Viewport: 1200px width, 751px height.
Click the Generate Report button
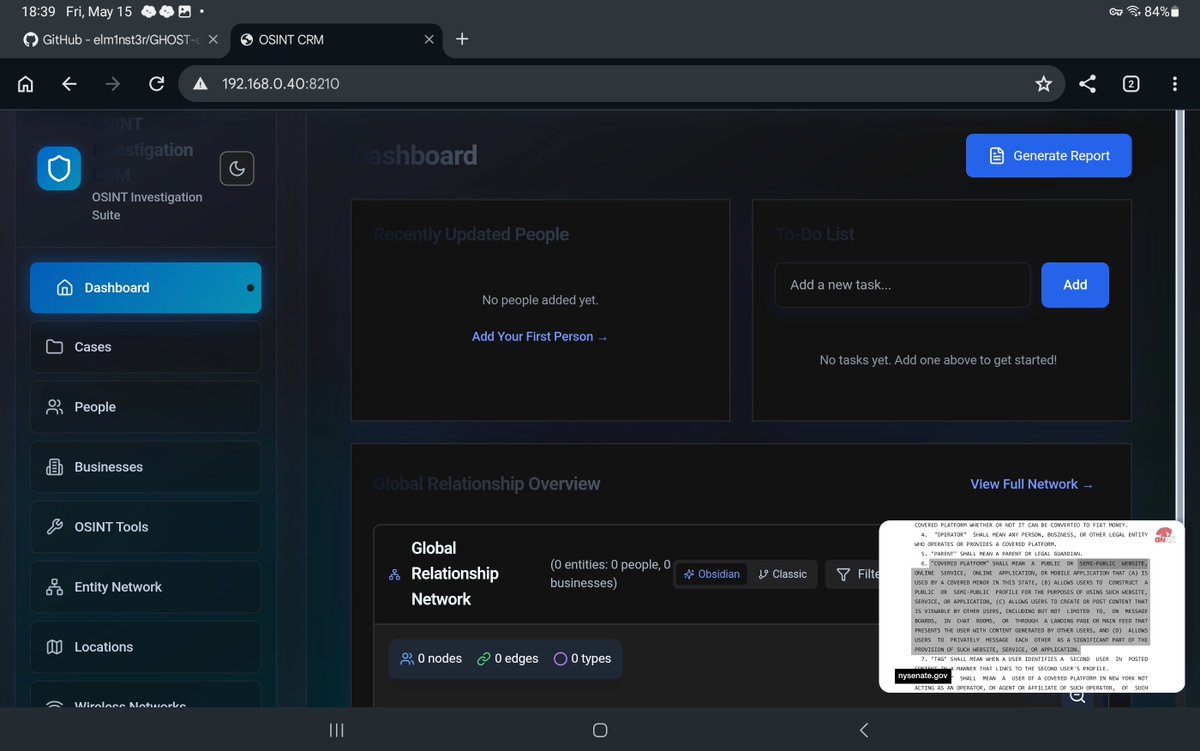(1049, 155)
